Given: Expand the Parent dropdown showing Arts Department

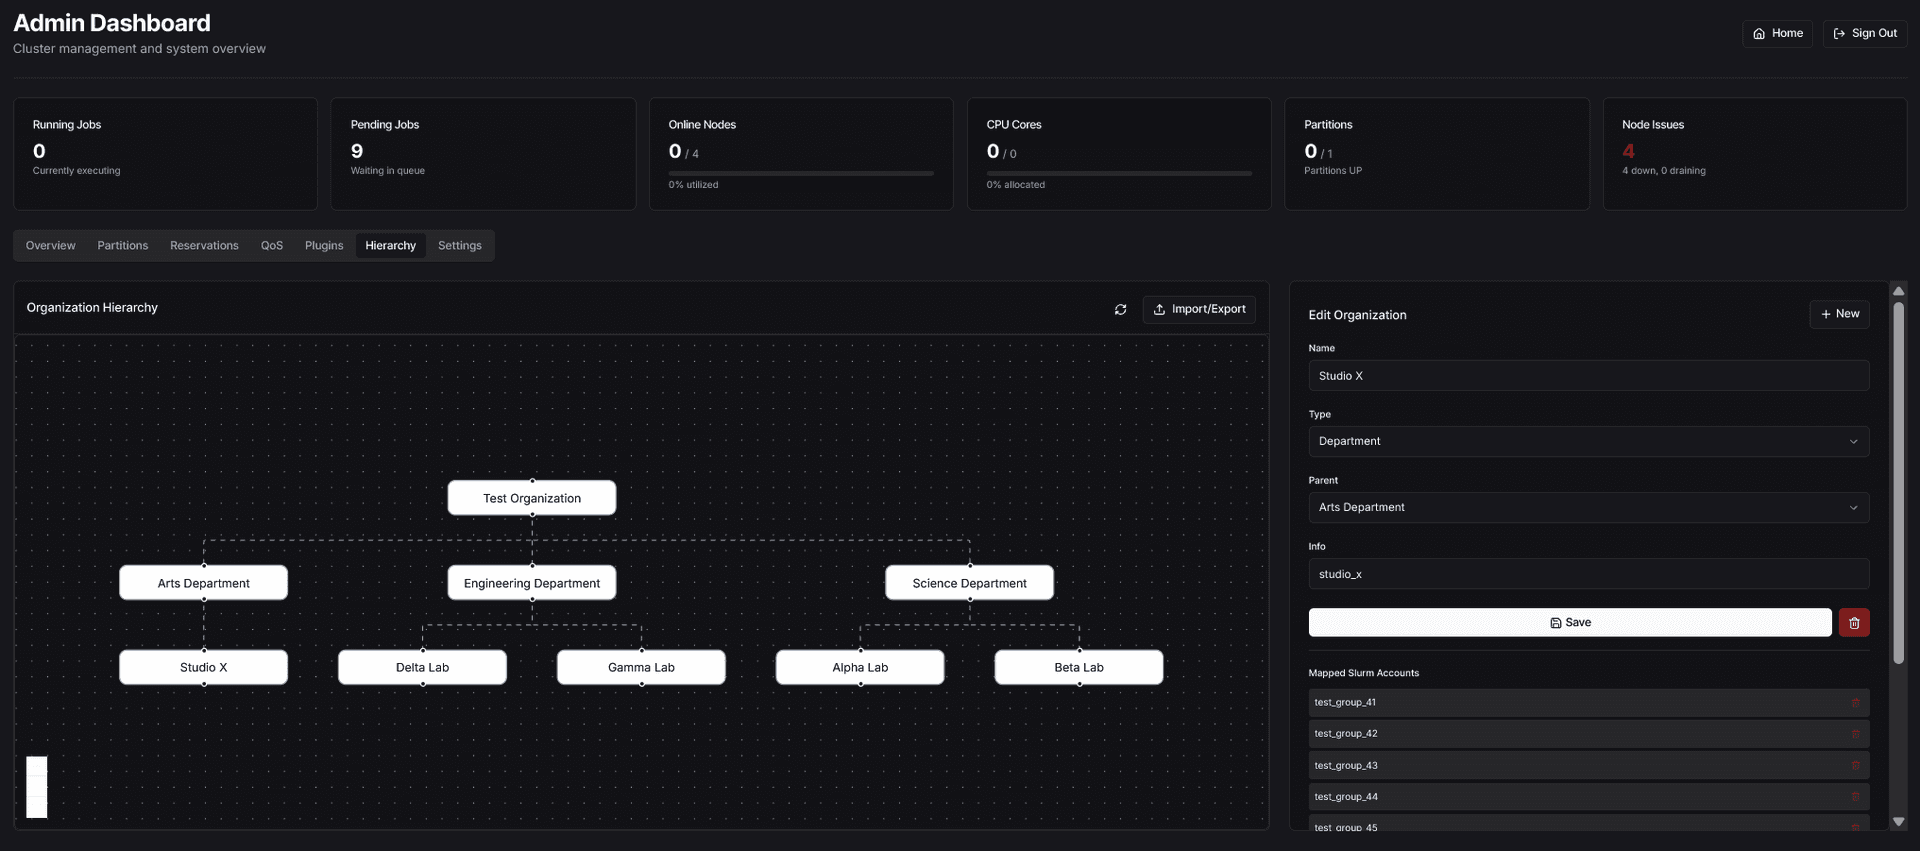Looking at the screenshot, I should point(1588,508).
